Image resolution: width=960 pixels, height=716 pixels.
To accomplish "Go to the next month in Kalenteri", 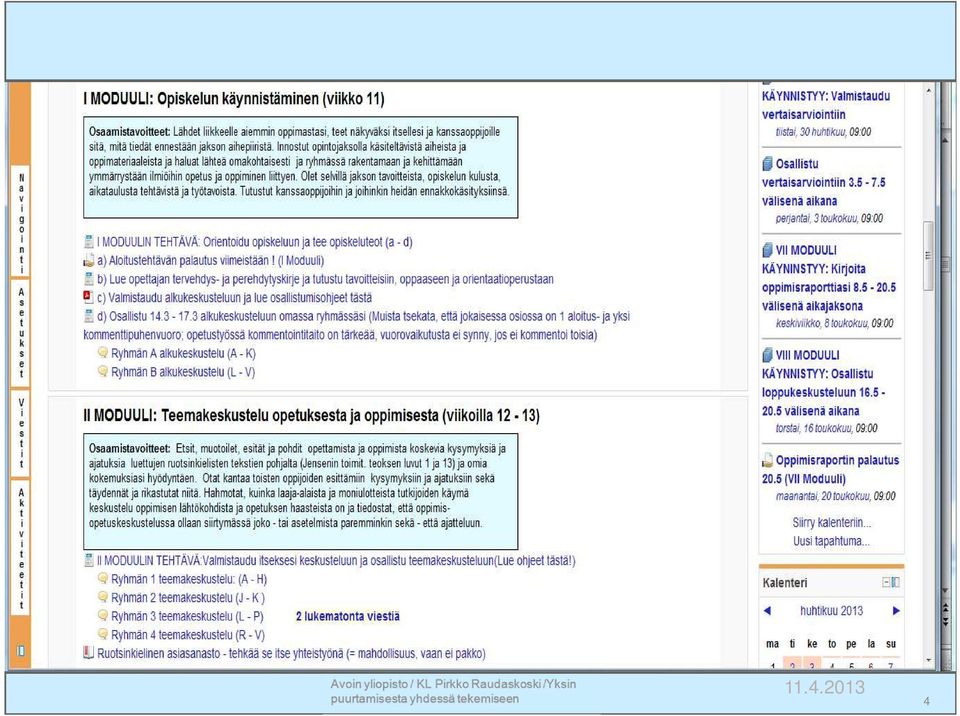I will click(x=896, y=611).
